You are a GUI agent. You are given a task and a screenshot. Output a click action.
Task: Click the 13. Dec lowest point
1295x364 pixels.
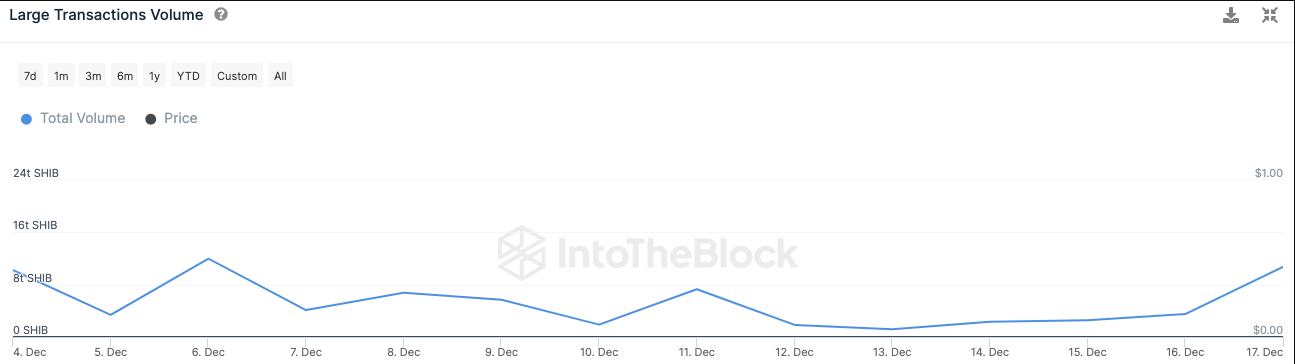(x=892, y=329)
